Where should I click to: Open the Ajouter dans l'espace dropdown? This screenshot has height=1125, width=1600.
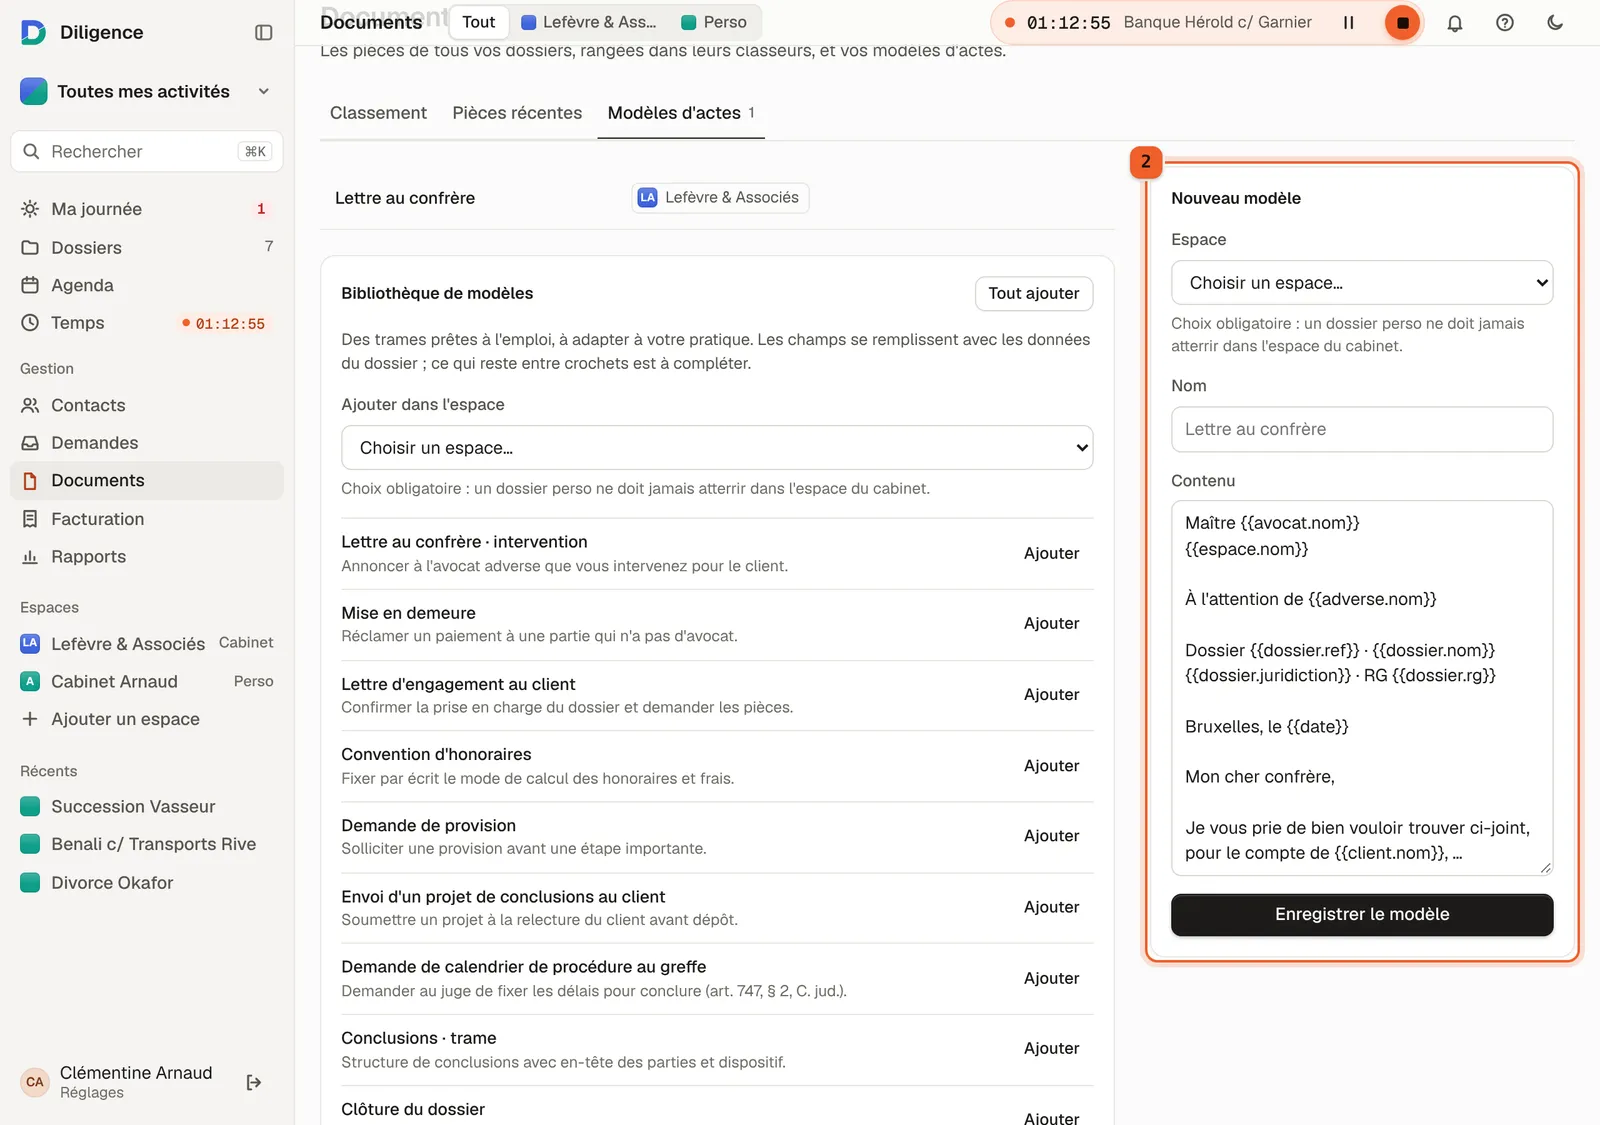[717, 448]
